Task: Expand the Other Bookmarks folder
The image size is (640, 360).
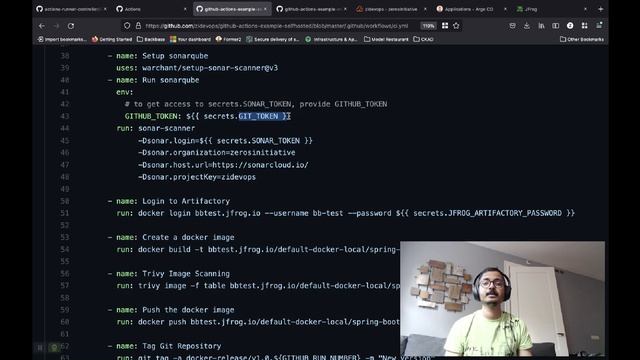Action: pos(582,39)
